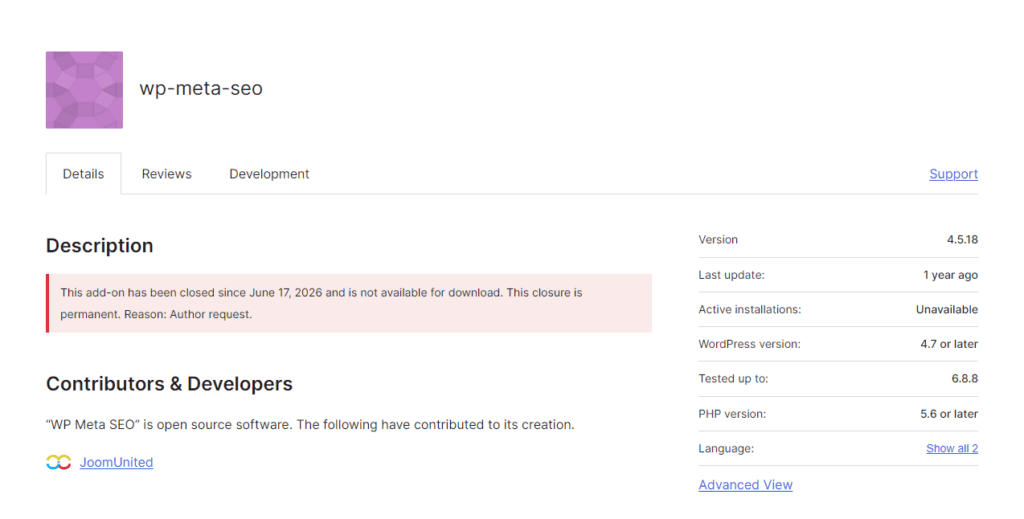Screen dimensions: 1024x519
Task: Click the Contributors & Developers heading
Action: click(x=169, y=384)
